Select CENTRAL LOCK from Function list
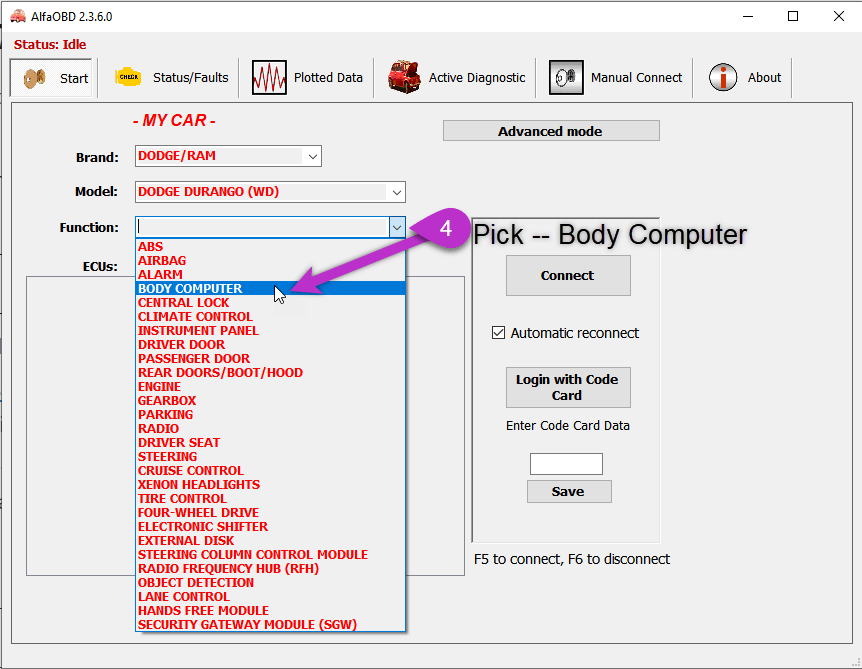This screenshot has width=862, height=669. pyautogui.click(x=270, y=303)
